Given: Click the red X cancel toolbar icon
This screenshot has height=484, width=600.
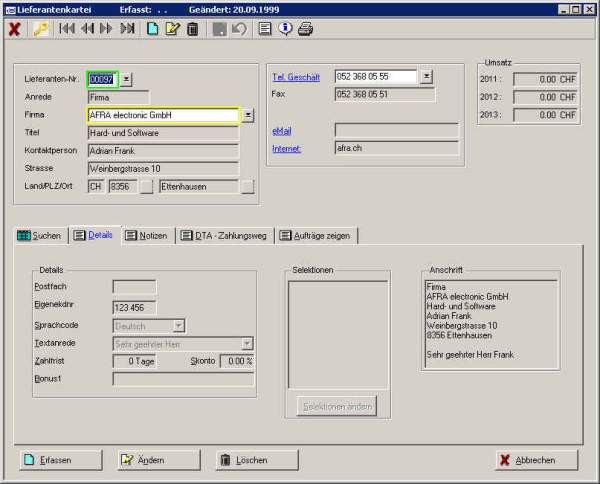Looking at the screenshot, I should tap(14, 29).
